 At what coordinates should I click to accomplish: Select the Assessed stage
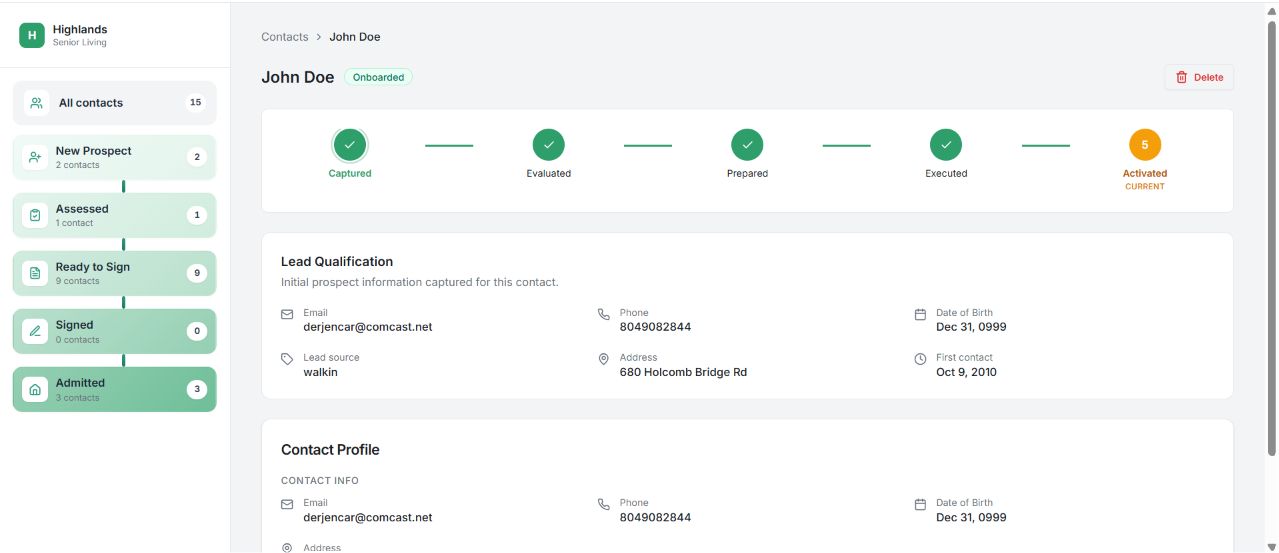[114, 215]
